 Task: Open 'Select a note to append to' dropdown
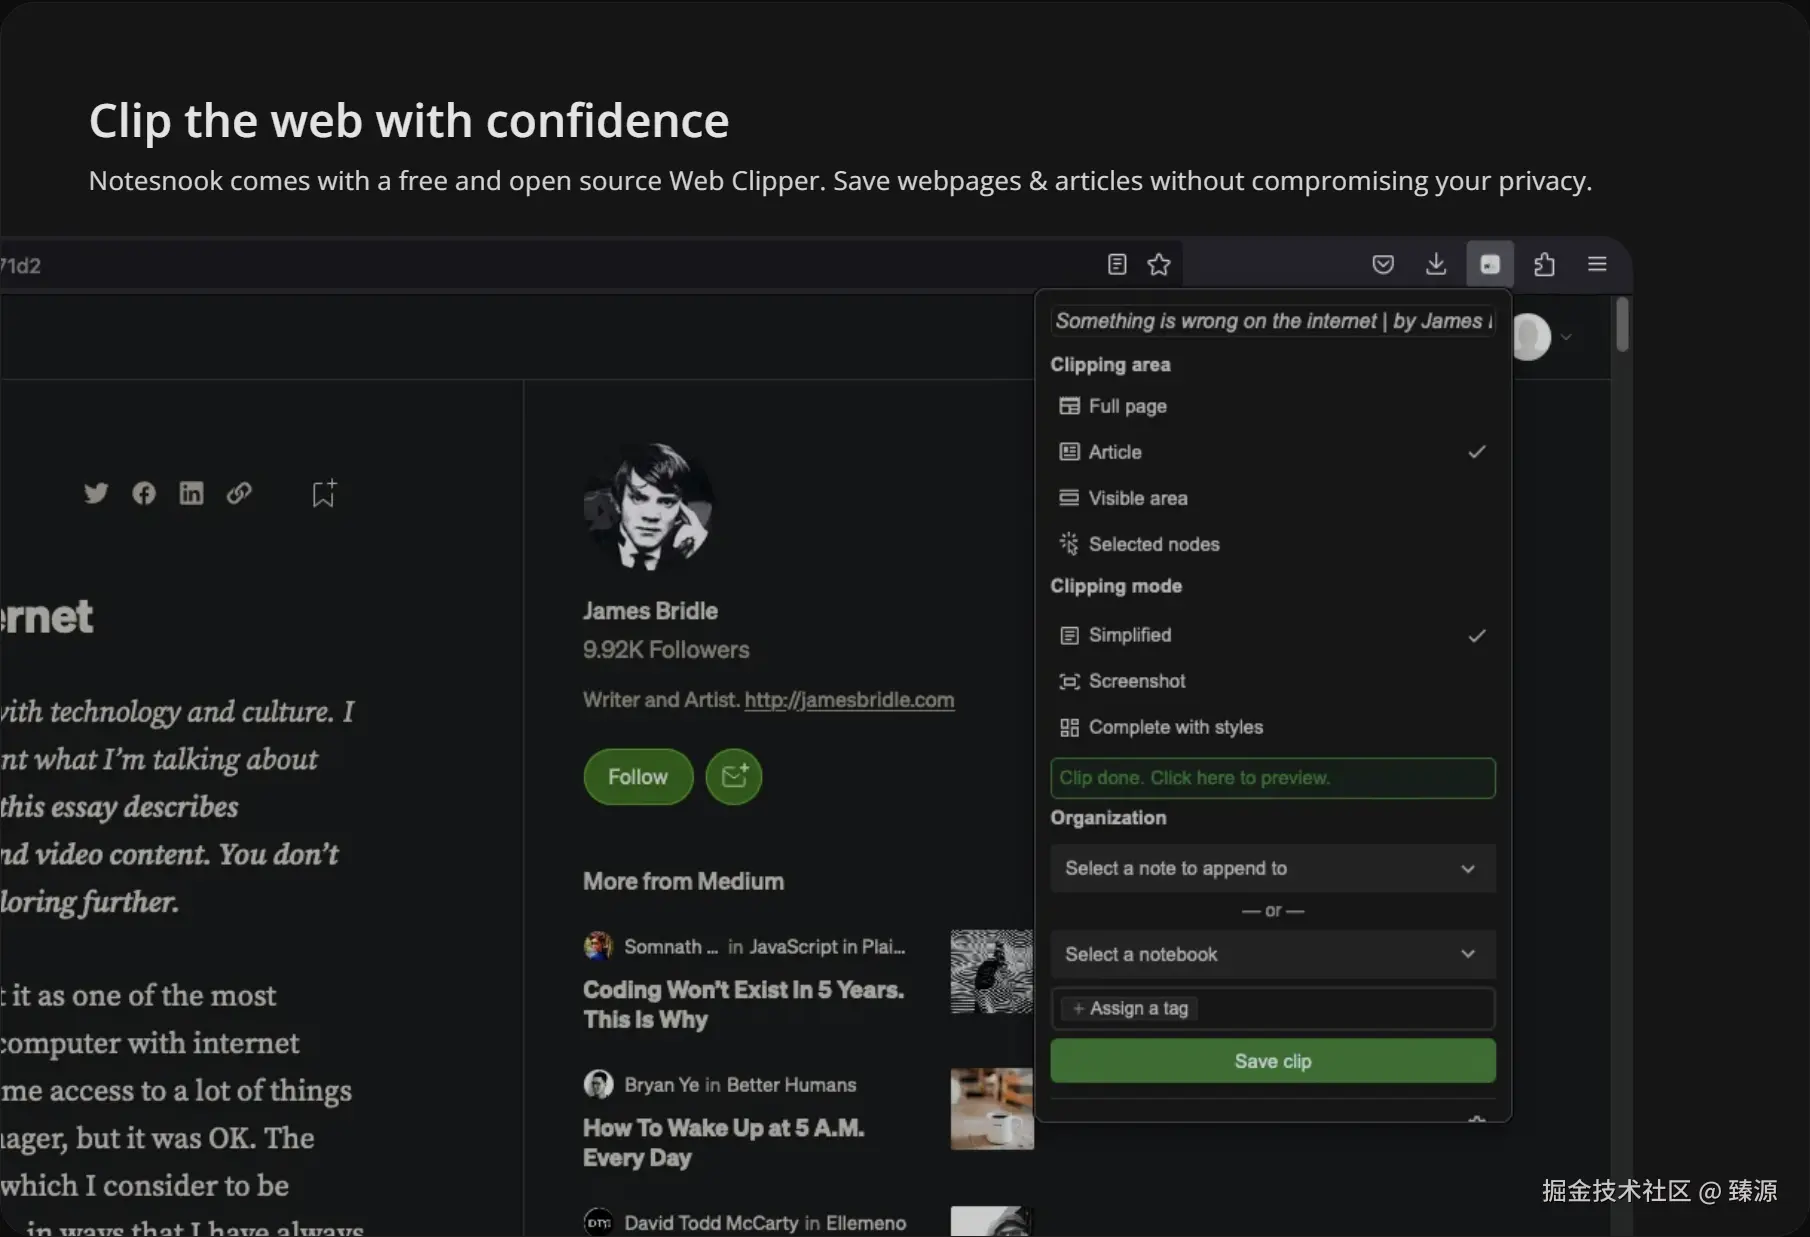1273,868
